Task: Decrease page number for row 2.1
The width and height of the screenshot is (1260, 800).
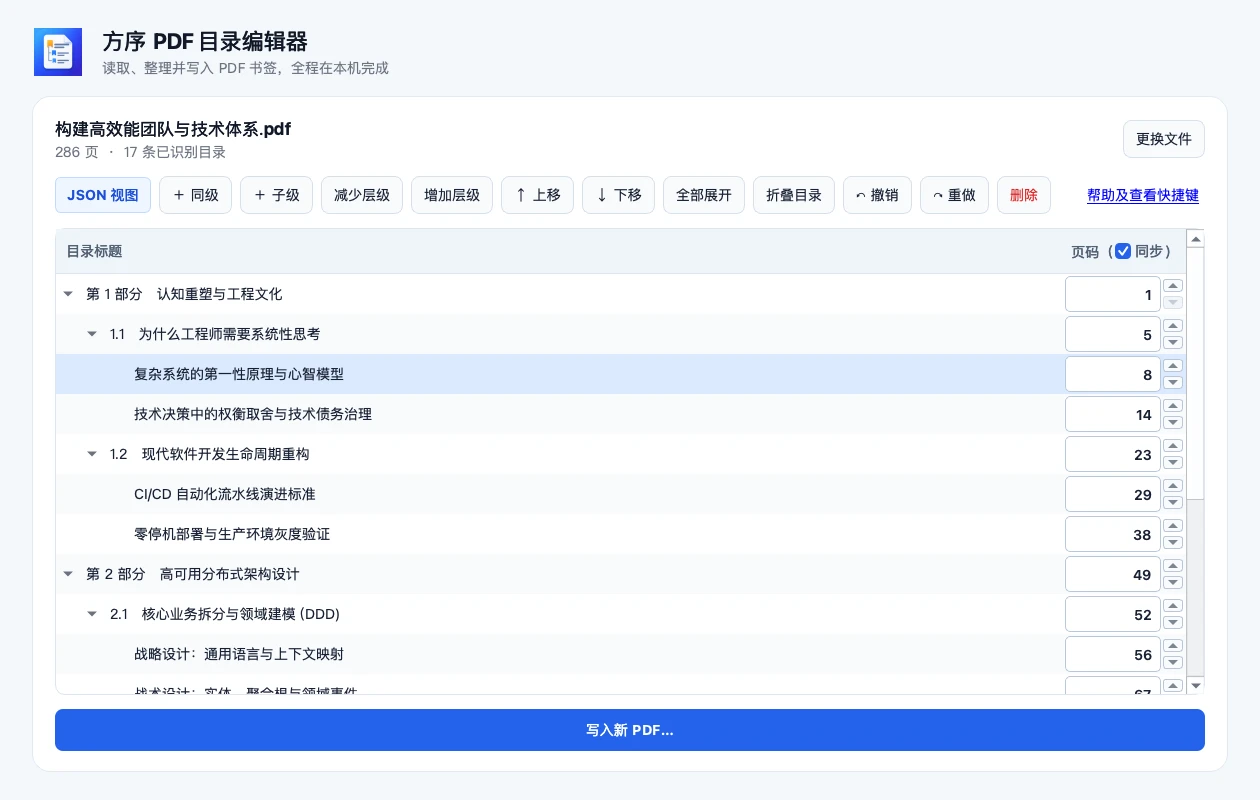Action: [x=1174, y=622]
